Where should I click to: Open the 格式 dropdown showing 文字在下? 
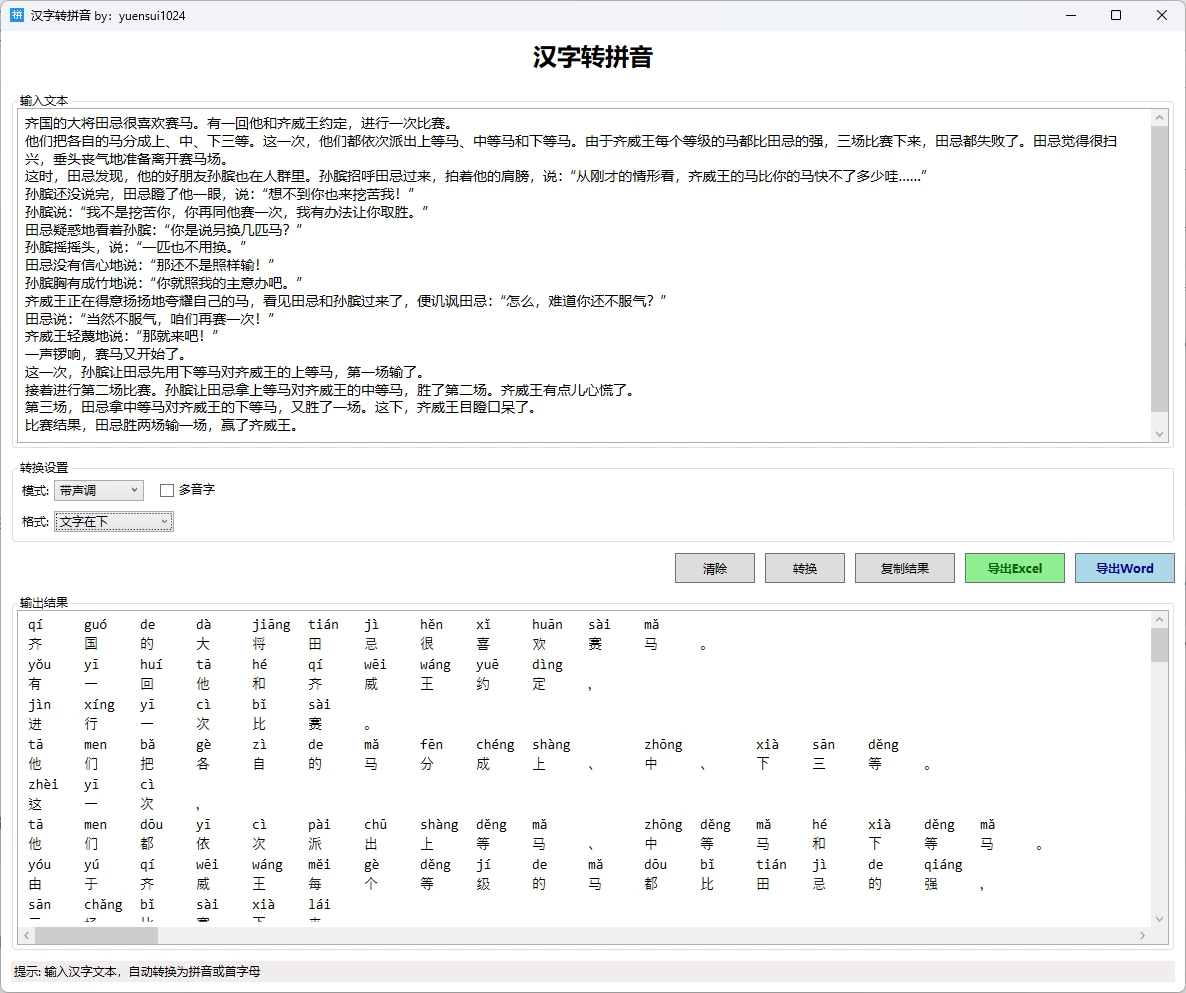[113, 521]
